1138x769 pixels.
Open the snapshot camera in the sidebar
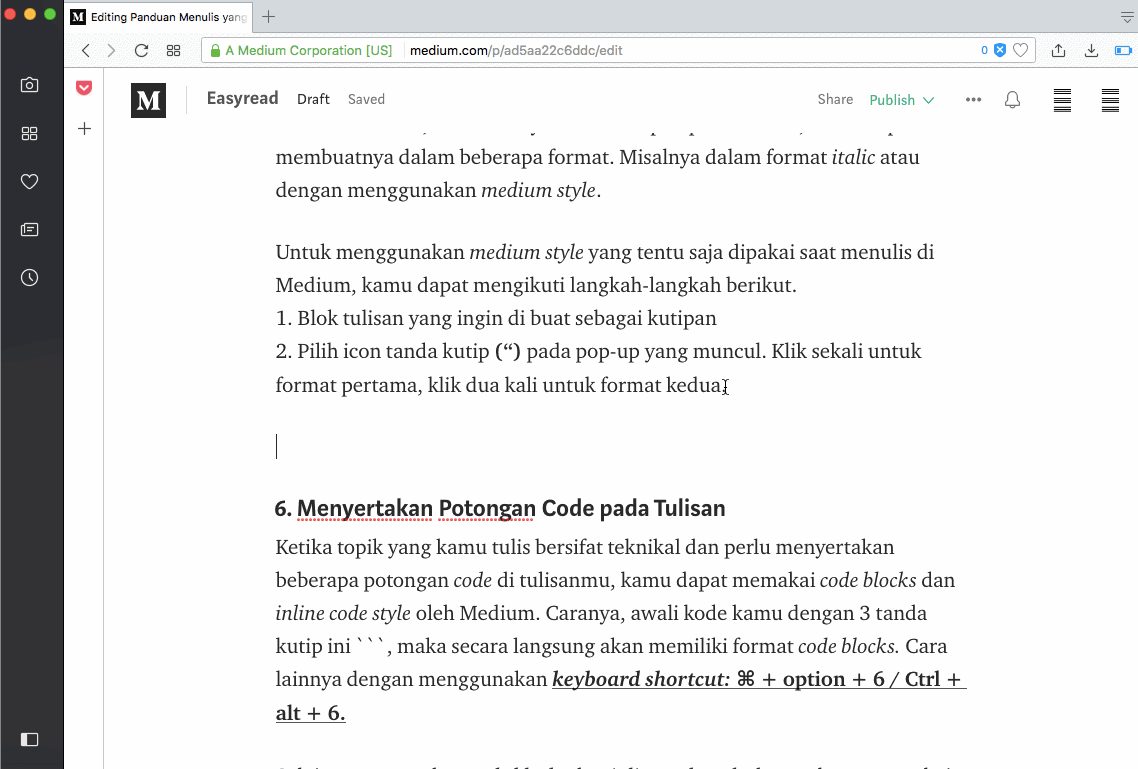(x=29, y=85)
